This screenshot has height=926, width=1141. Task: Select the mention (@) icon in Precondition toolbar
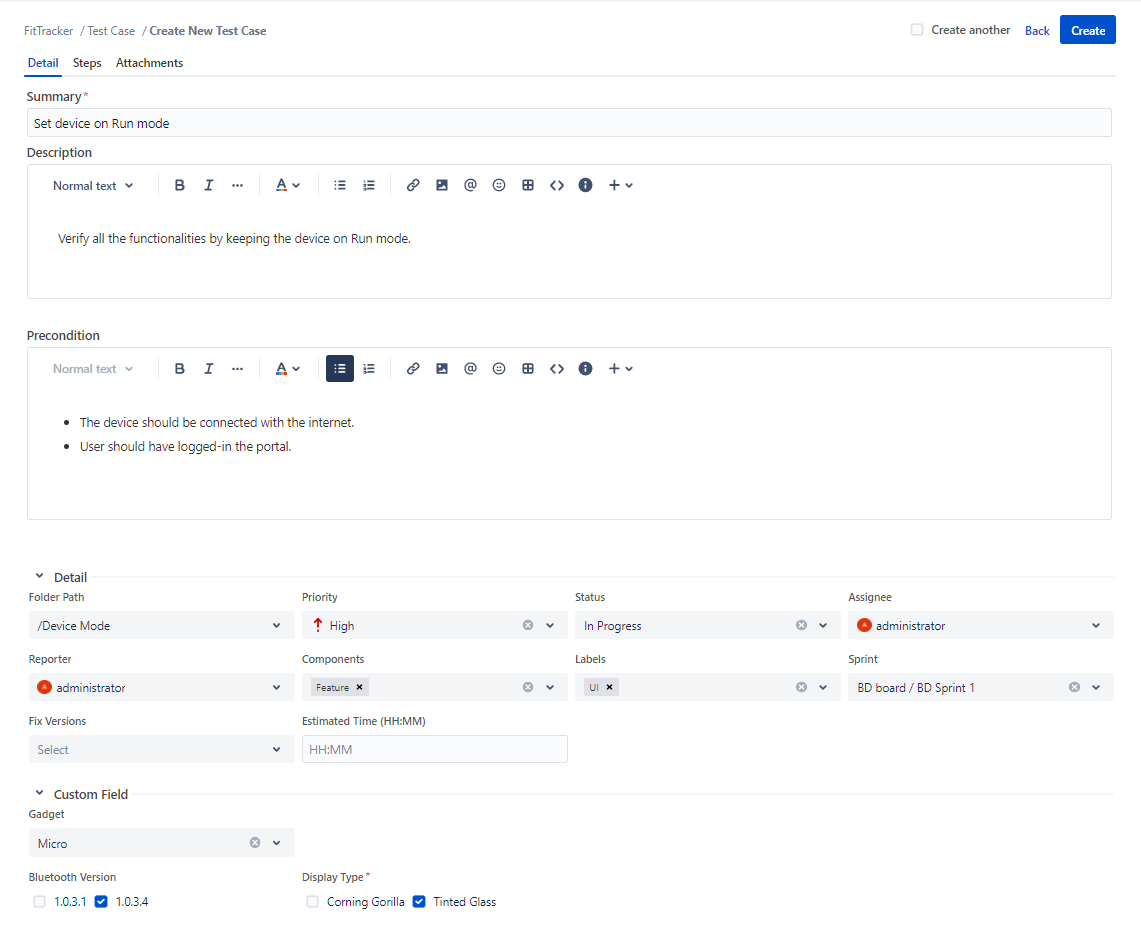pos(470,368)
